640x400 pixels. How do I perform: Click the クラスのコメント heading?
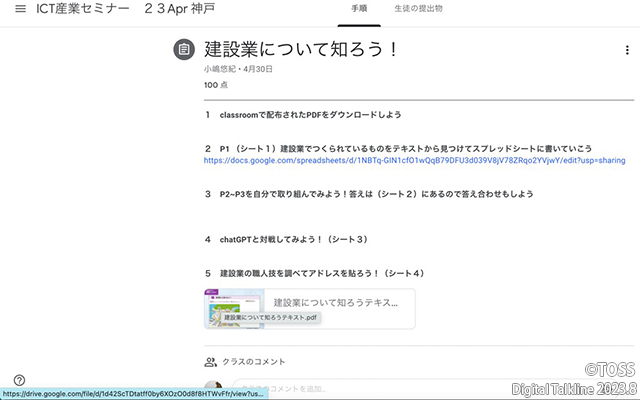255,362
